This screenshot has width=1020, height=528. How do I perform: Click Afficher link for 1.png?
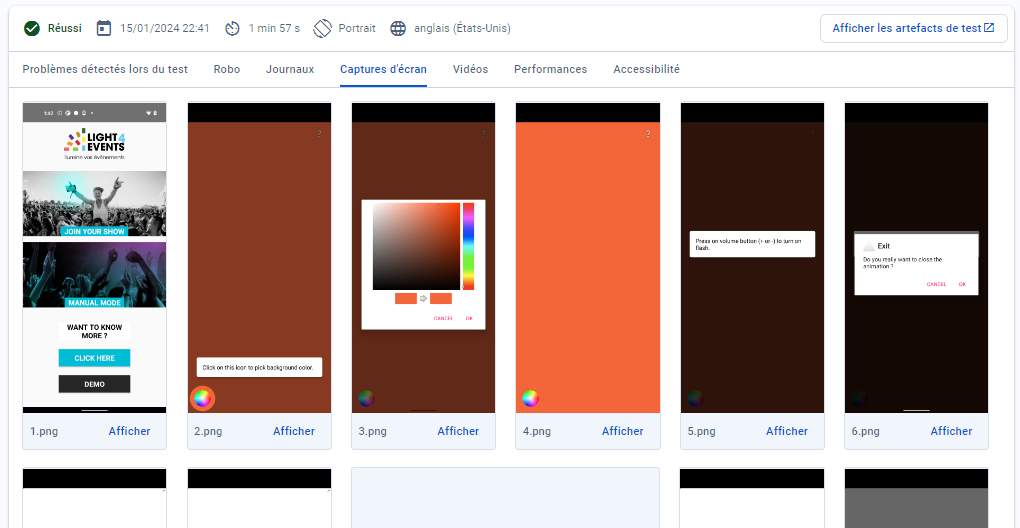coord(130,431)
